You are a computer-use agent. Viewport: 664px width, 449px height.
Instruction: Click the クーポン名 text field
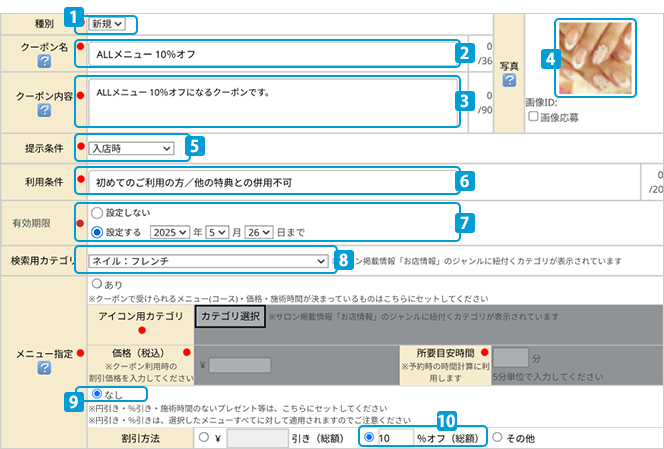coord(269,54)
